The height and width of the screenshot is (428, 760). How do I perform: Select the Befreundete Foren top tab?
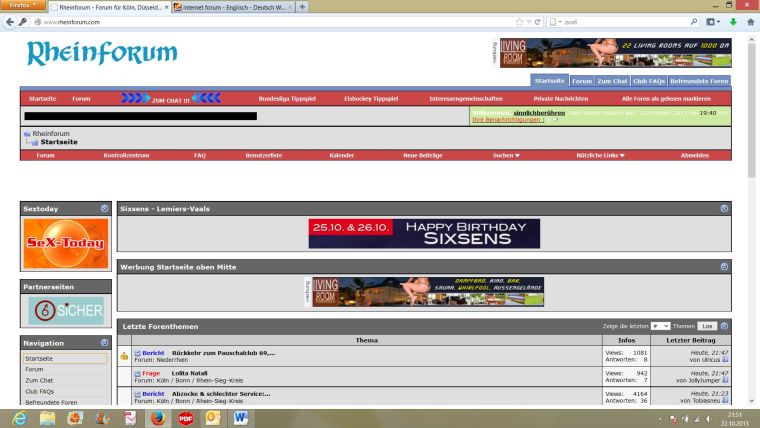[699, 81]
